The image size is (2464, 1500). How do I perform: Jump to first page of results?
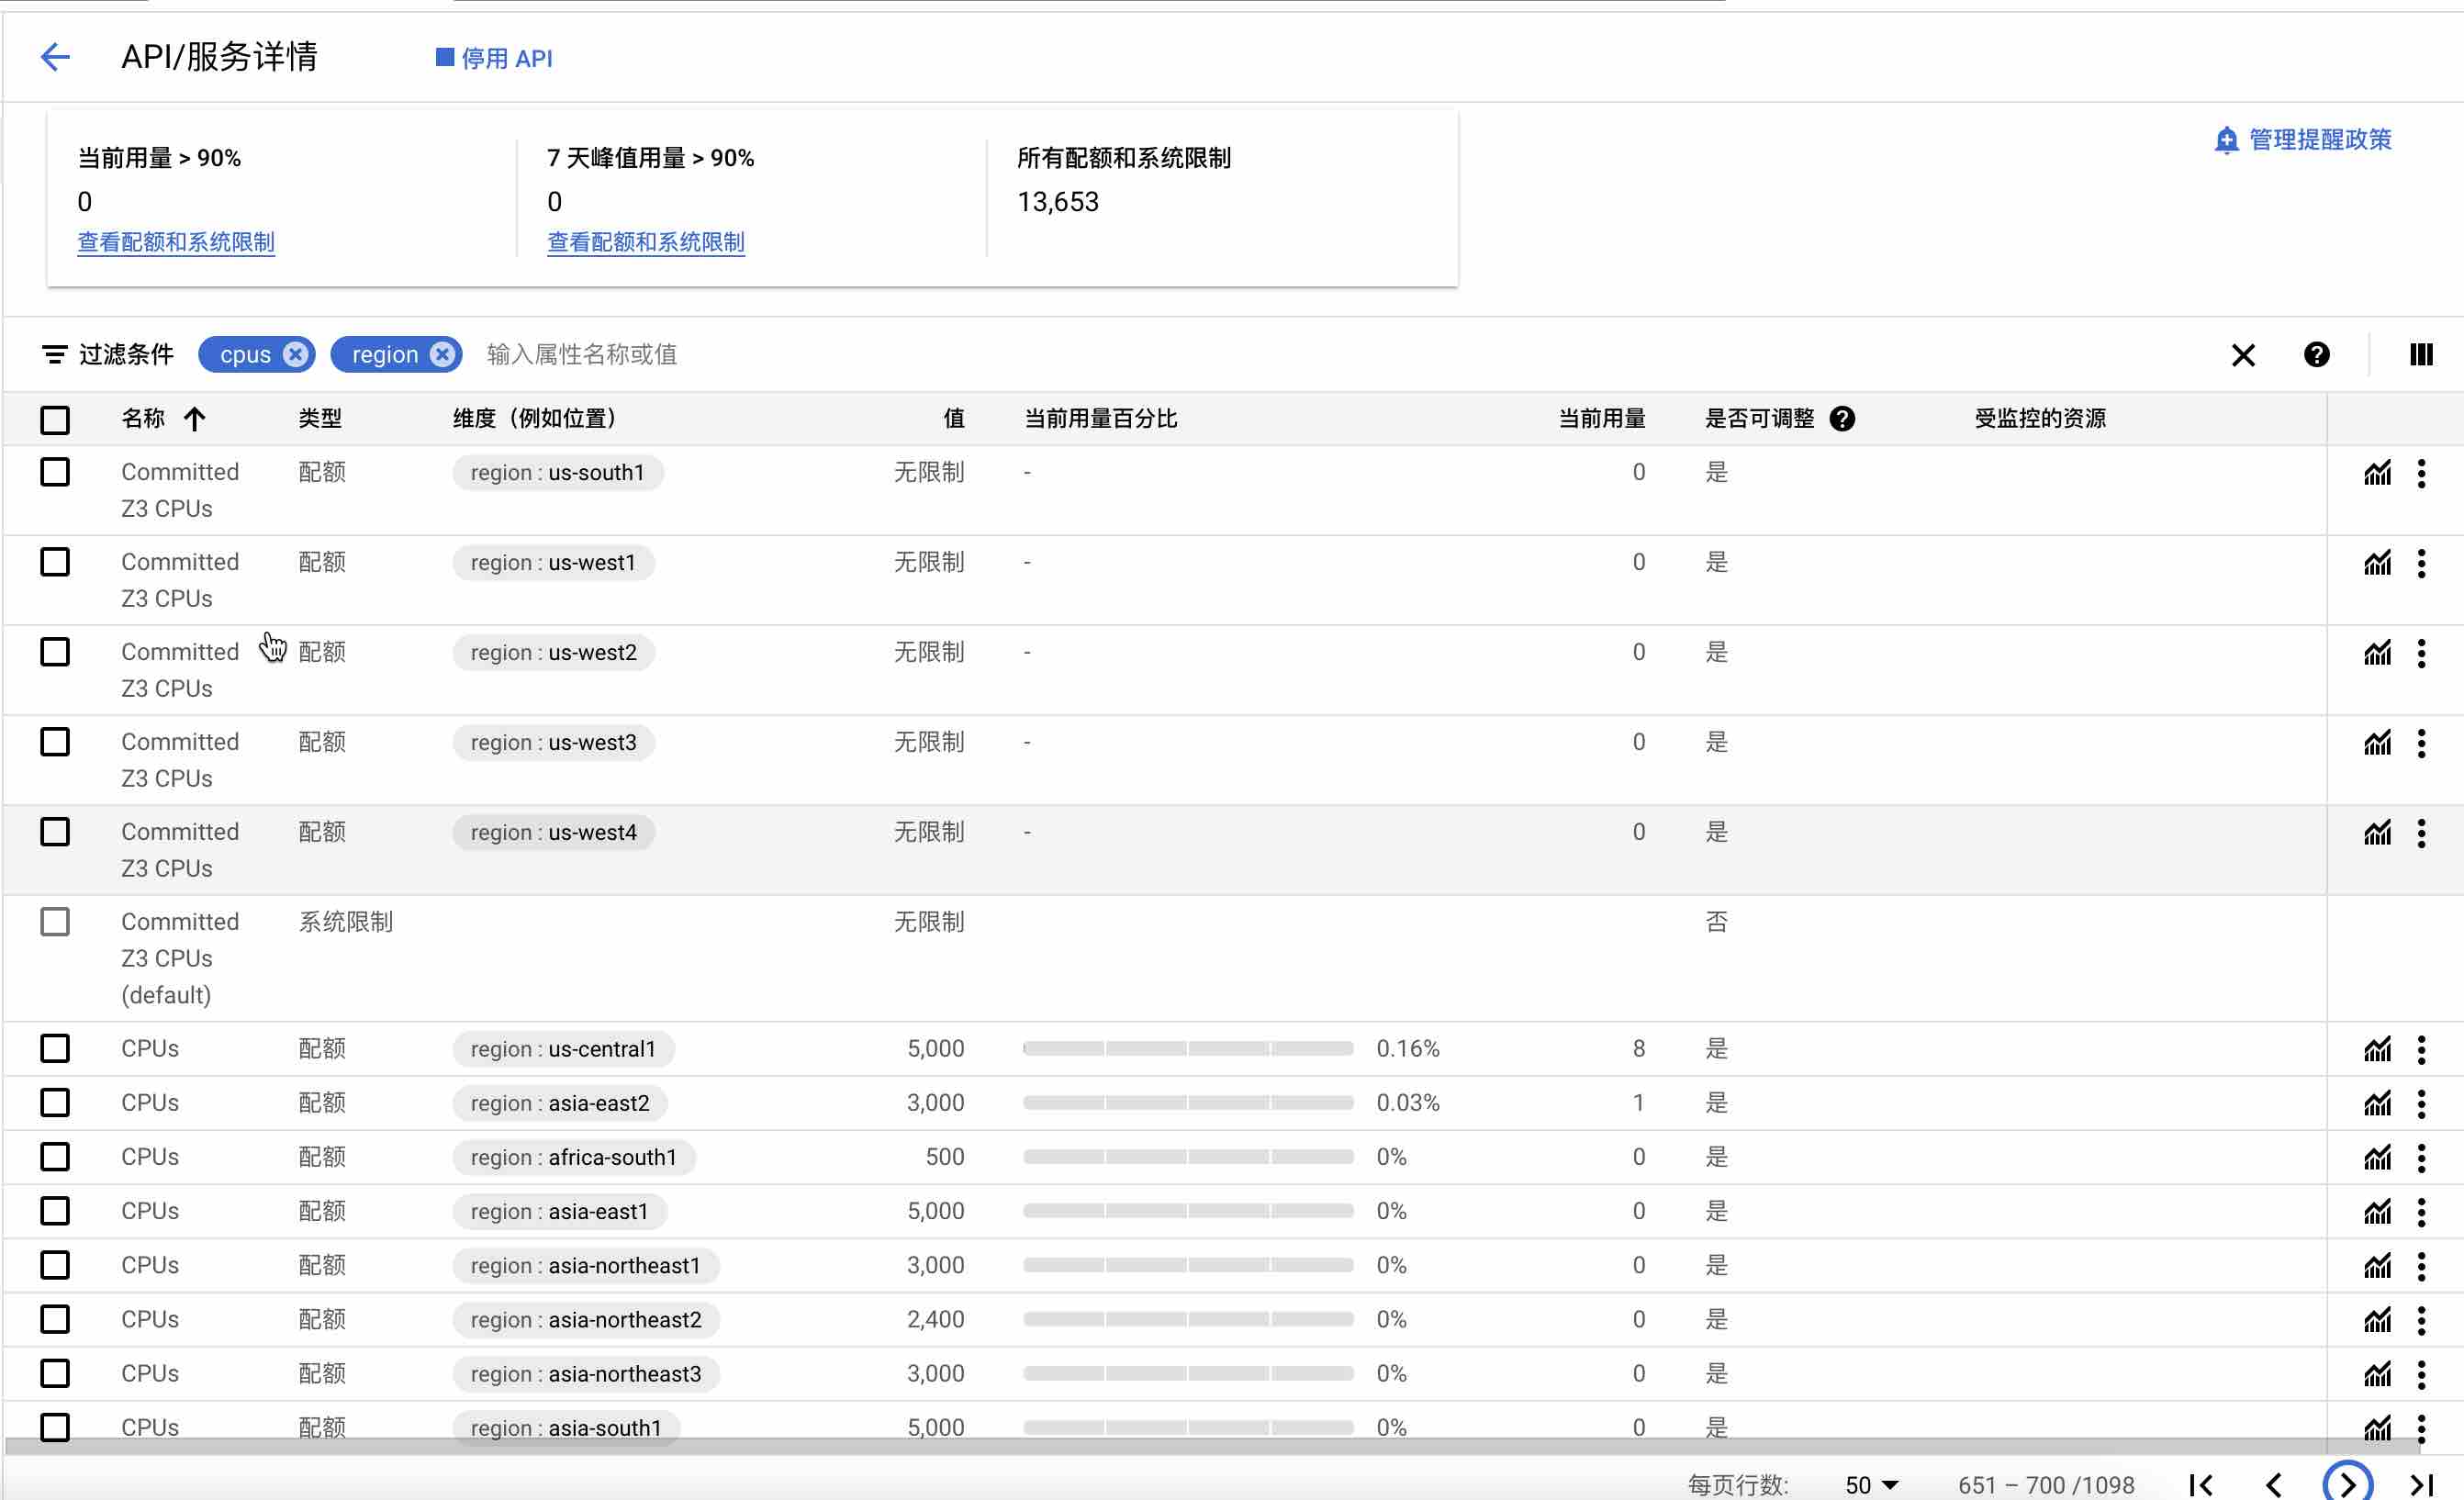pyautogui.click(x=2201, y=1484)
